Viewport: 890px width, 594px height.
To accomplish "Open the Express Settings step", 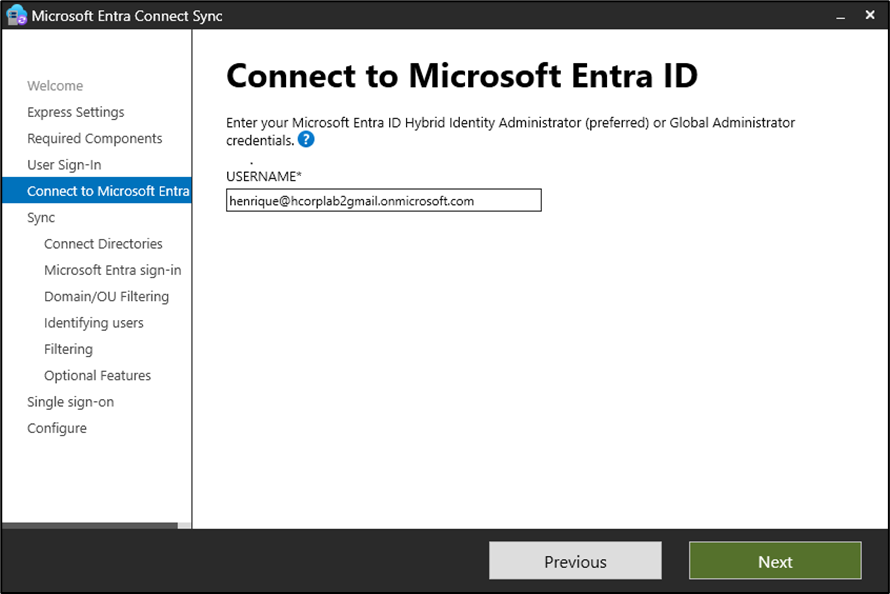I will coord(76,112).
